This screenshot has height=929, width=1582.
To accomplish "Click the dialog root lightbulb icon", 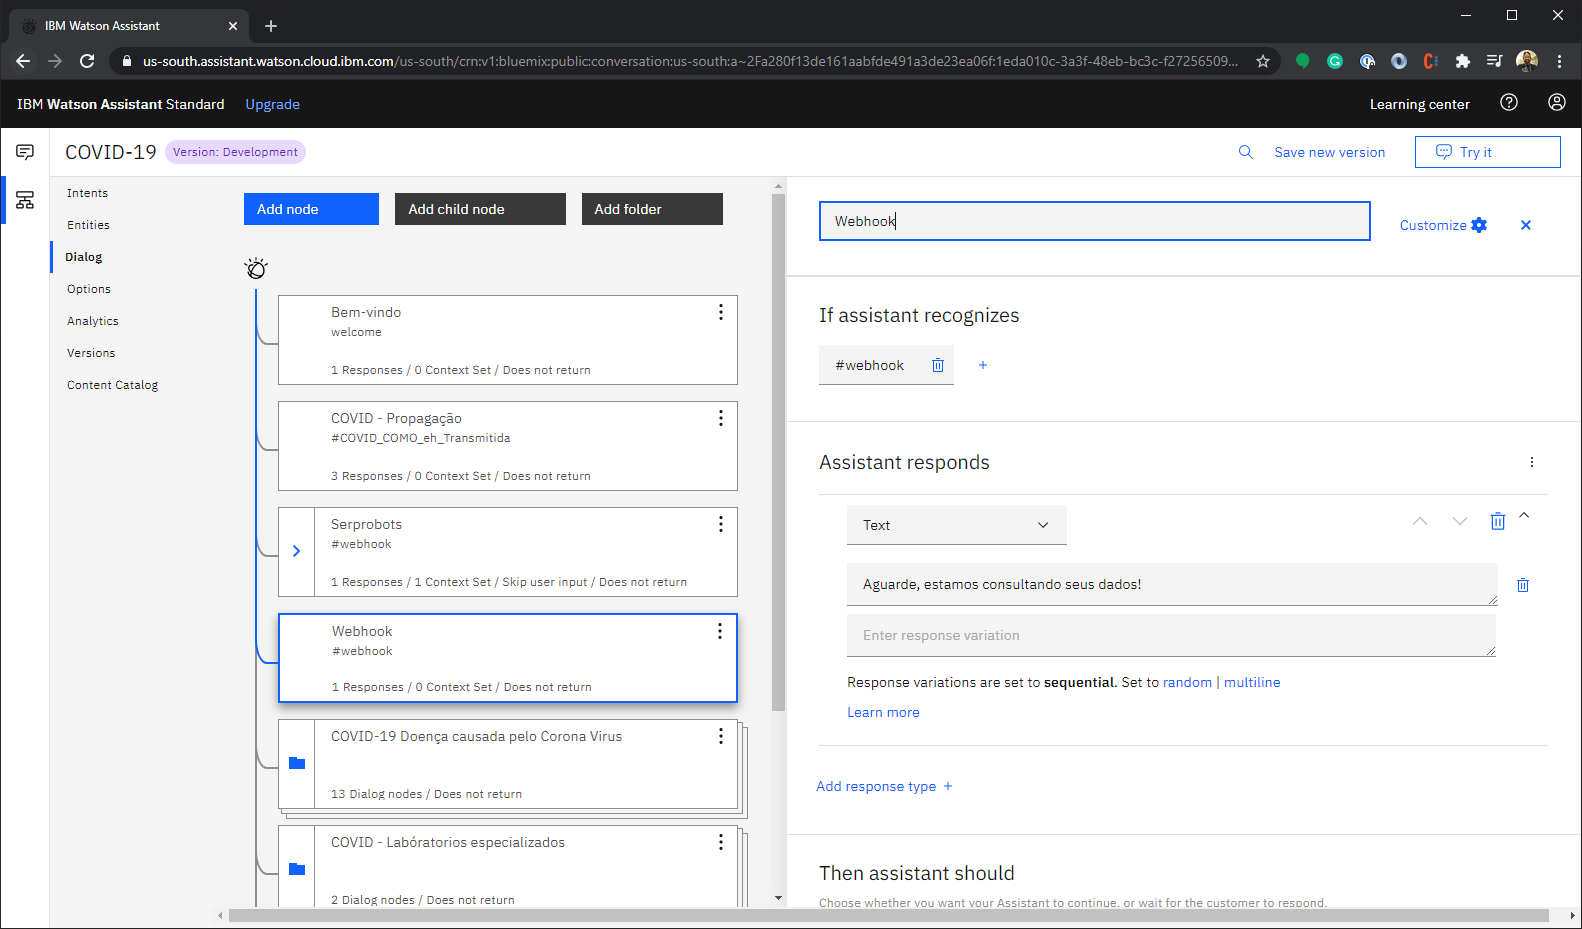I will (x=256, y=268).
